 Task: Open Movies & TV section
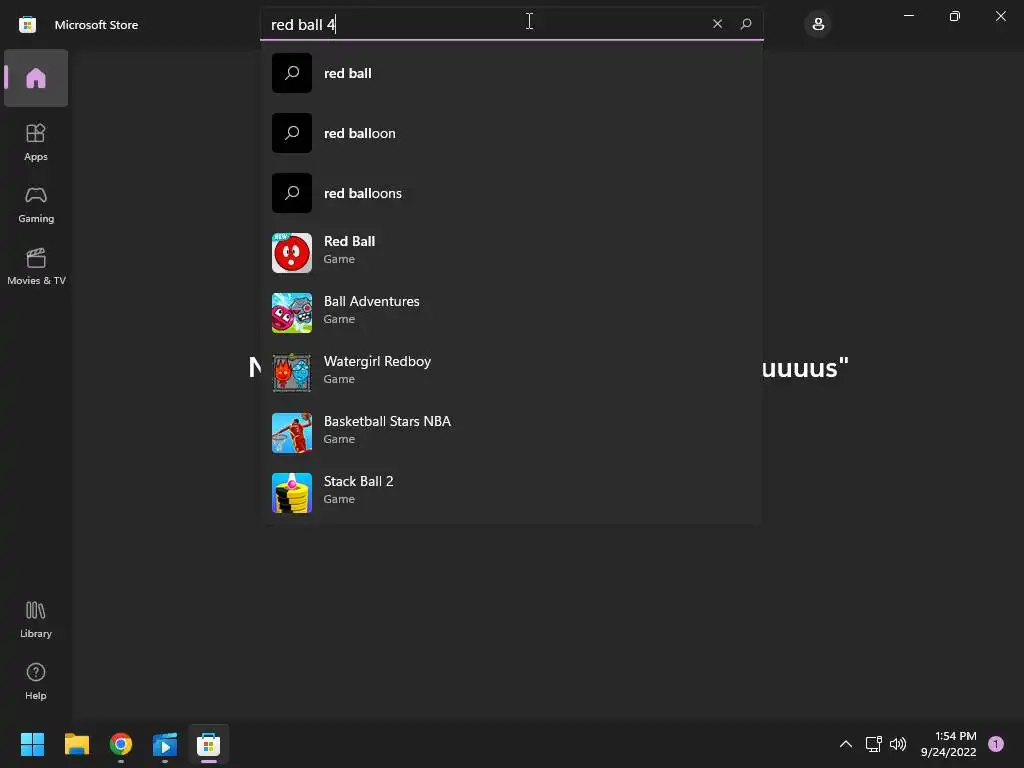(x=36, y=266)
